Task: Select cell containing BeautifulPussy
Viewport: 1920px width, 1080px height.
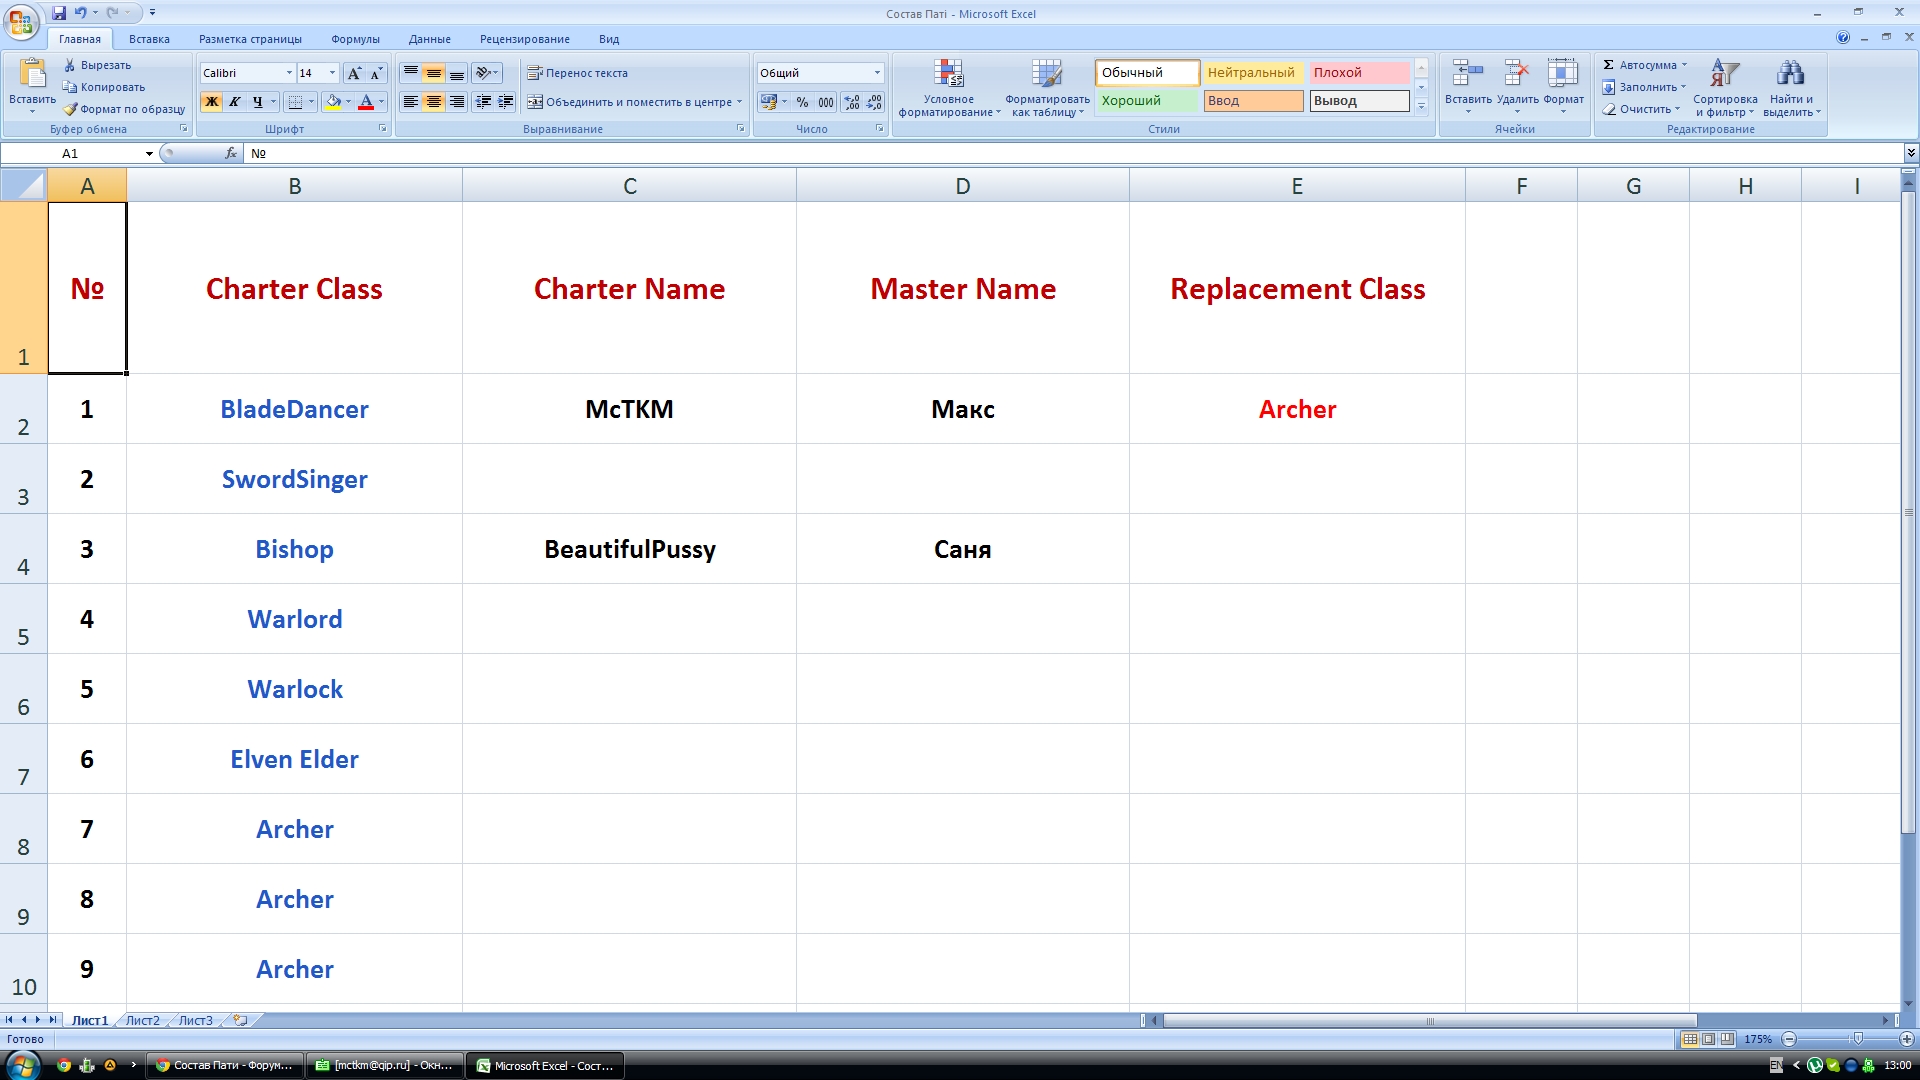Action: [629, 549]
